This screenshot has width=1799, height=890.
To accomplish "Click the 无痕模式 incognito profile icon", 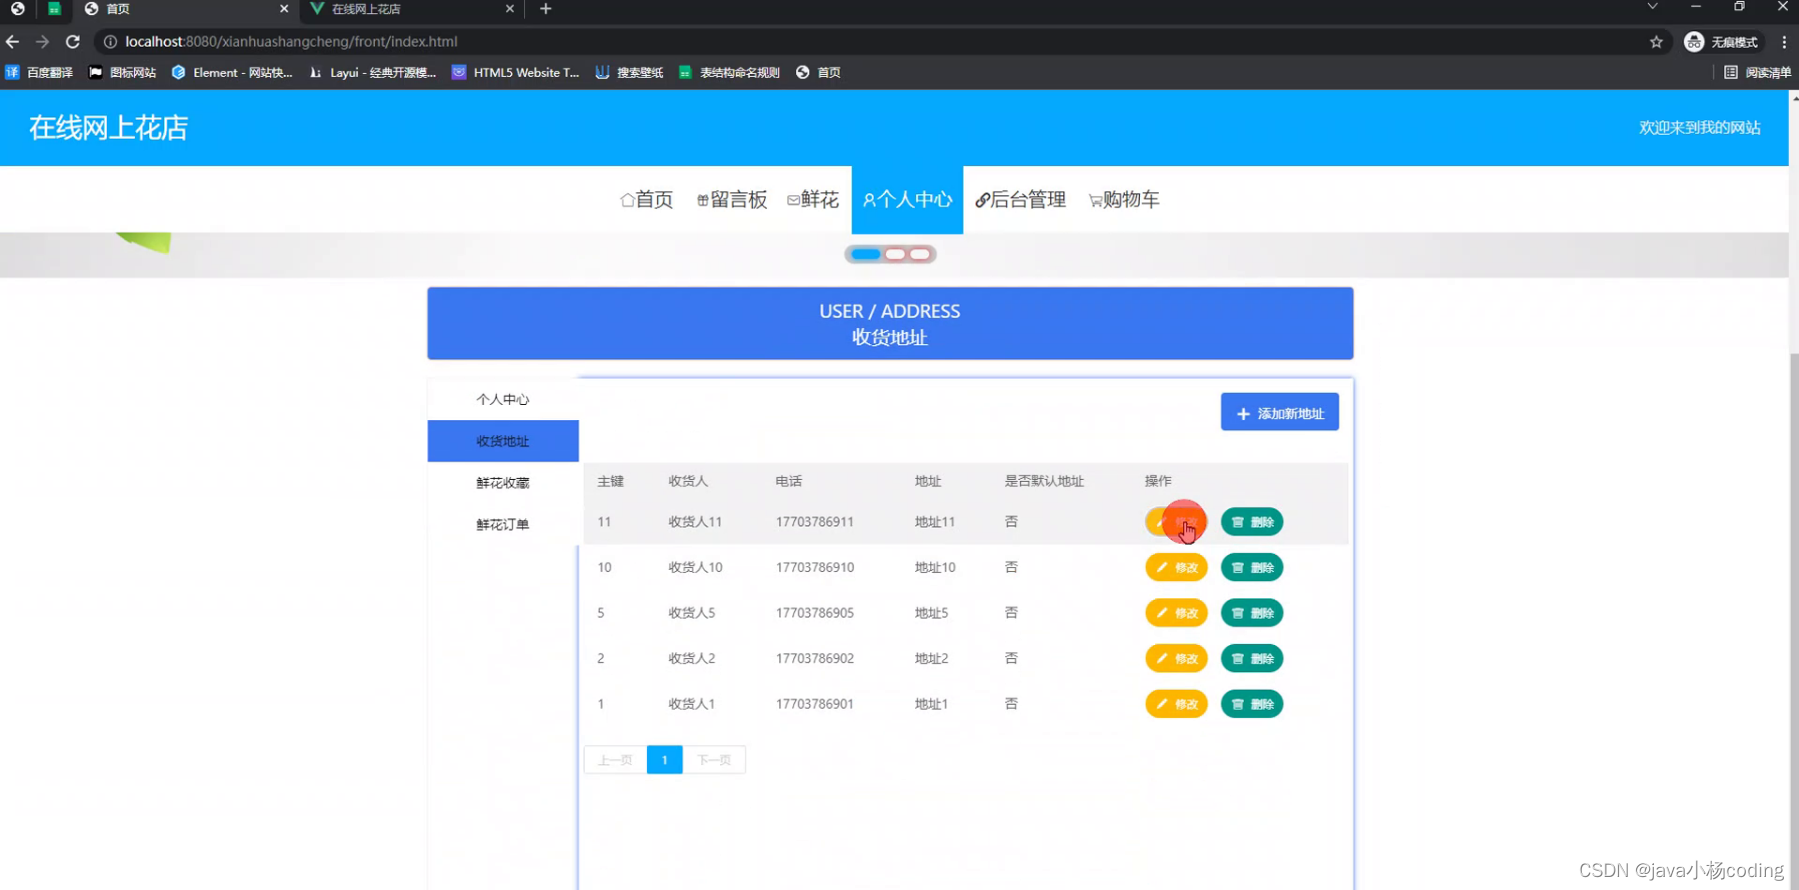I will tap(1722, 42).
